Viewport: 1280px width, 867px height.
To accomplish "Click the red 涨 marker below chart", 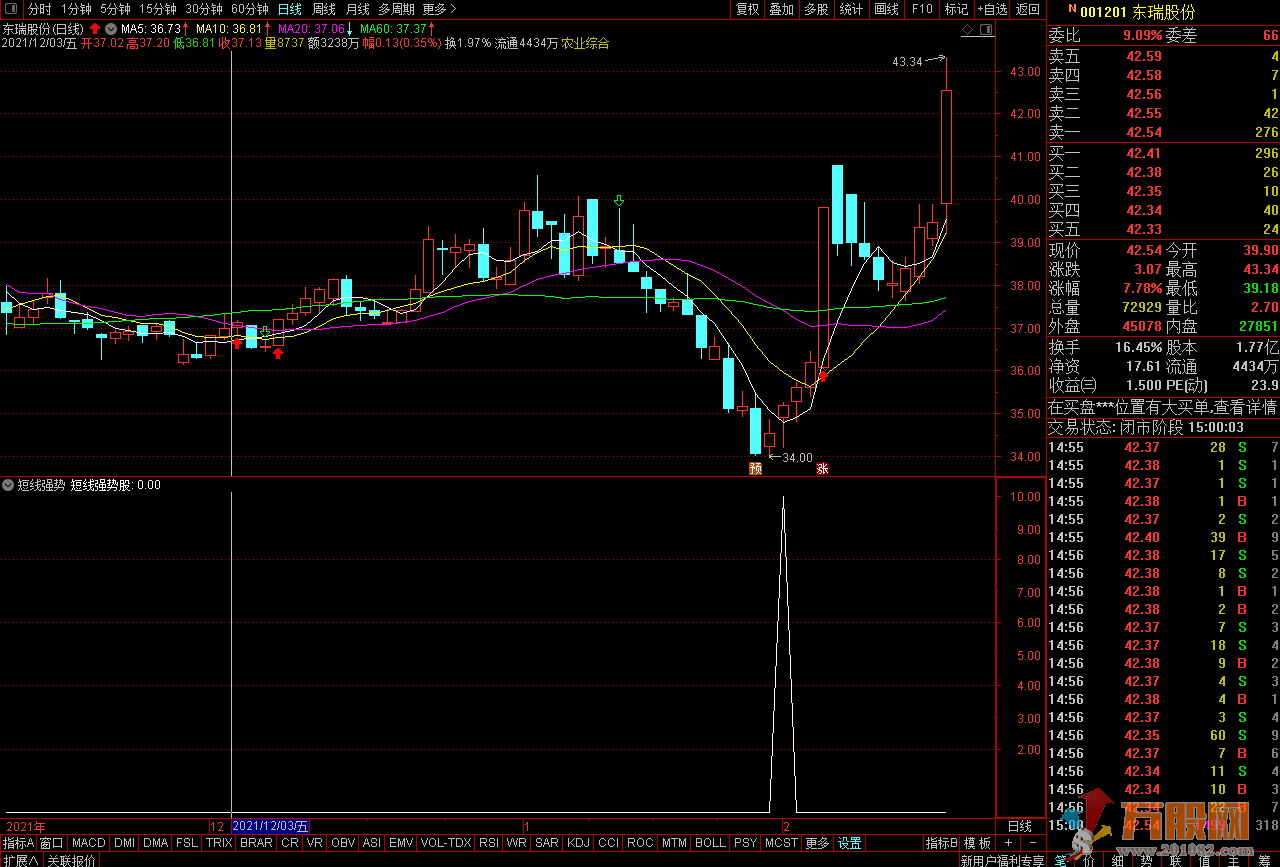I will 822,468.
